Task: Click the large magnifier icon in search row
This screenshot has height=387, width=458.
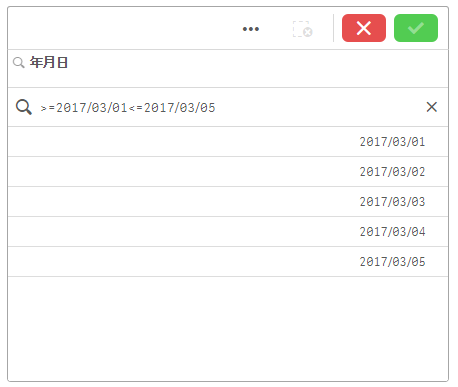Action: coord(24,107)
